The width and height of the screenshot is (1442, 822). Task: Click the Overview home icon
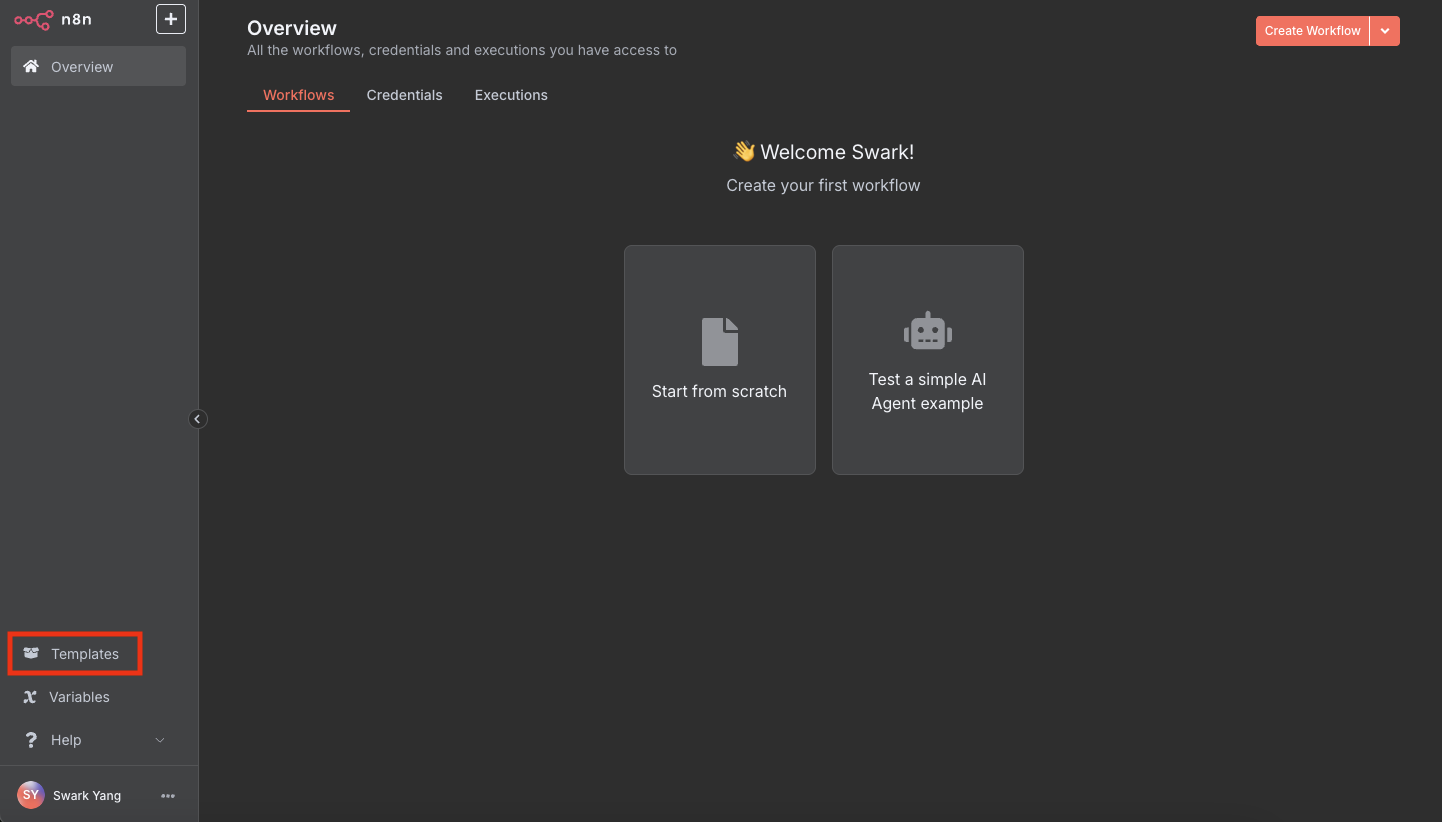pyautogui.click(x=31, y=66)
